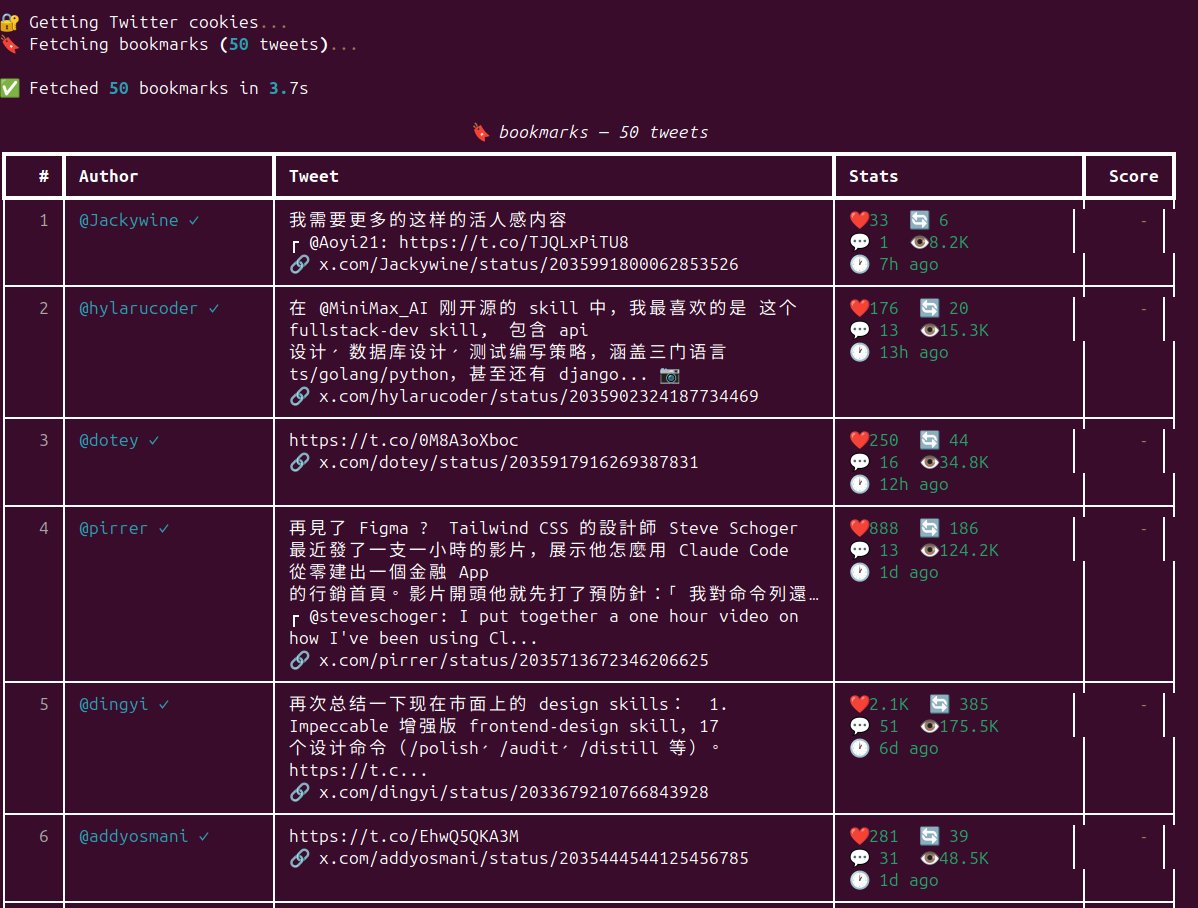1198x908 pixels.
Task: Click the clock icon beside 12h ago
Action: pos(860,485)
